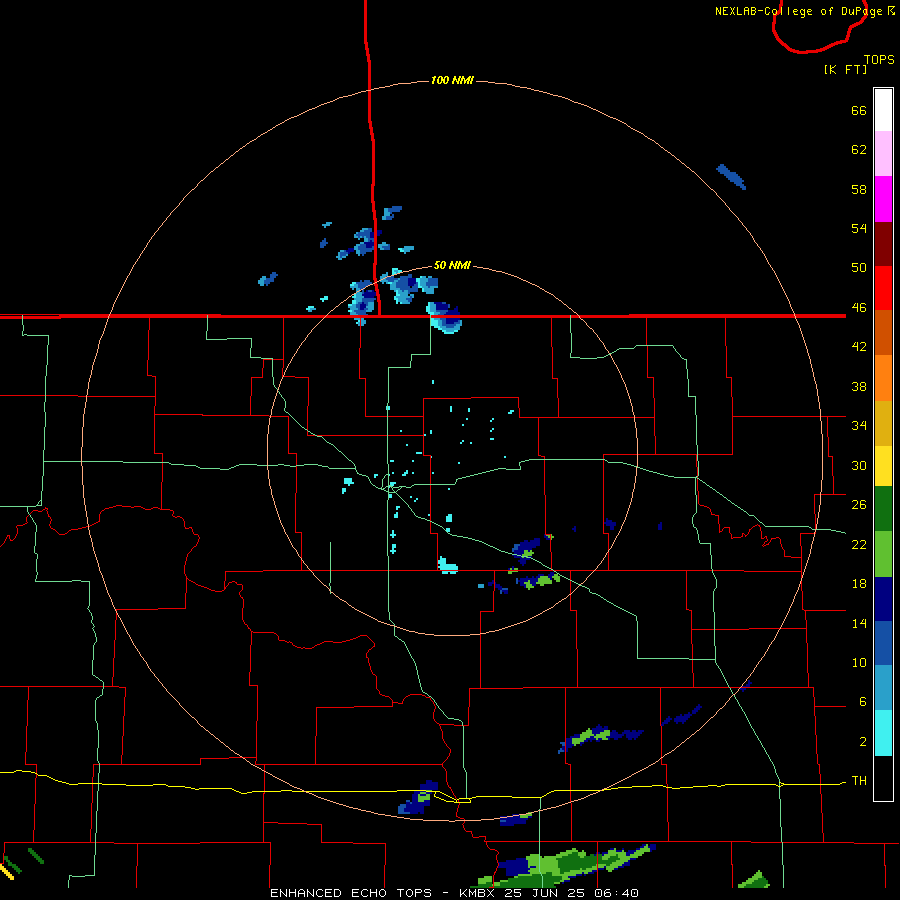The image size is (900, 900).
Task: Pick the bright orange legend block
Action: pyautogui.click(x=883, y=378)
